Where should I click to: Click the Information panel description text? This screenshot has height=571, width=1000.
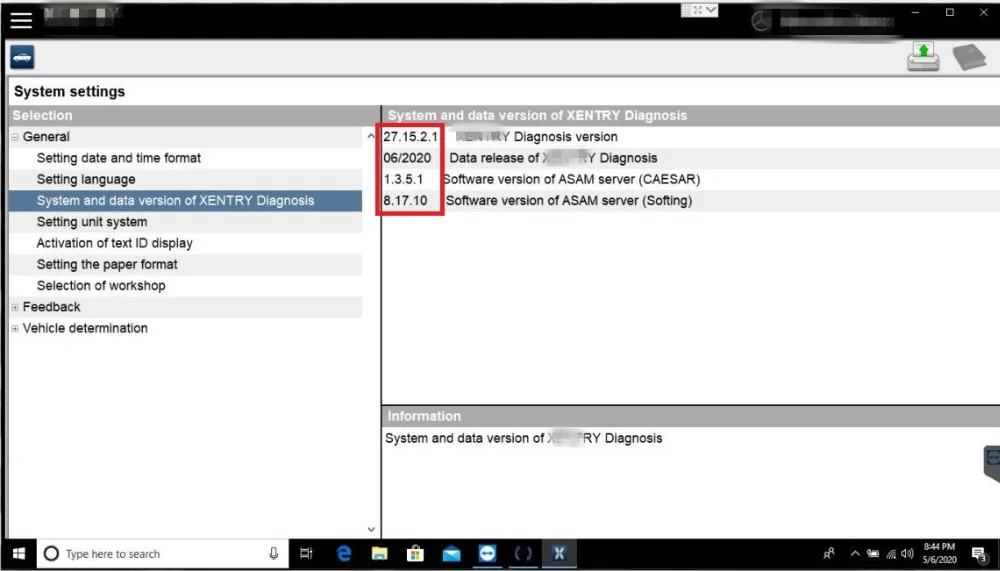click(x=524, y=438)
